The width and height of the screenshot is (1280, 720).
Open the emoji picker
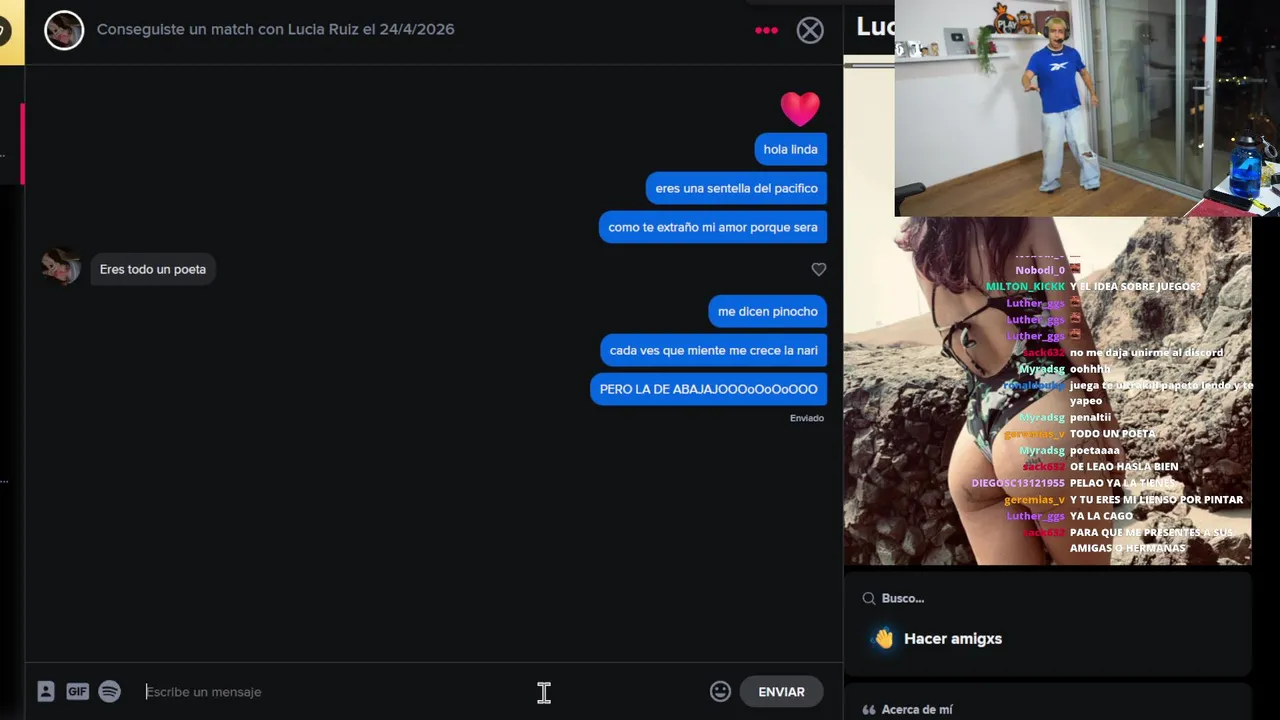point(720,691)
